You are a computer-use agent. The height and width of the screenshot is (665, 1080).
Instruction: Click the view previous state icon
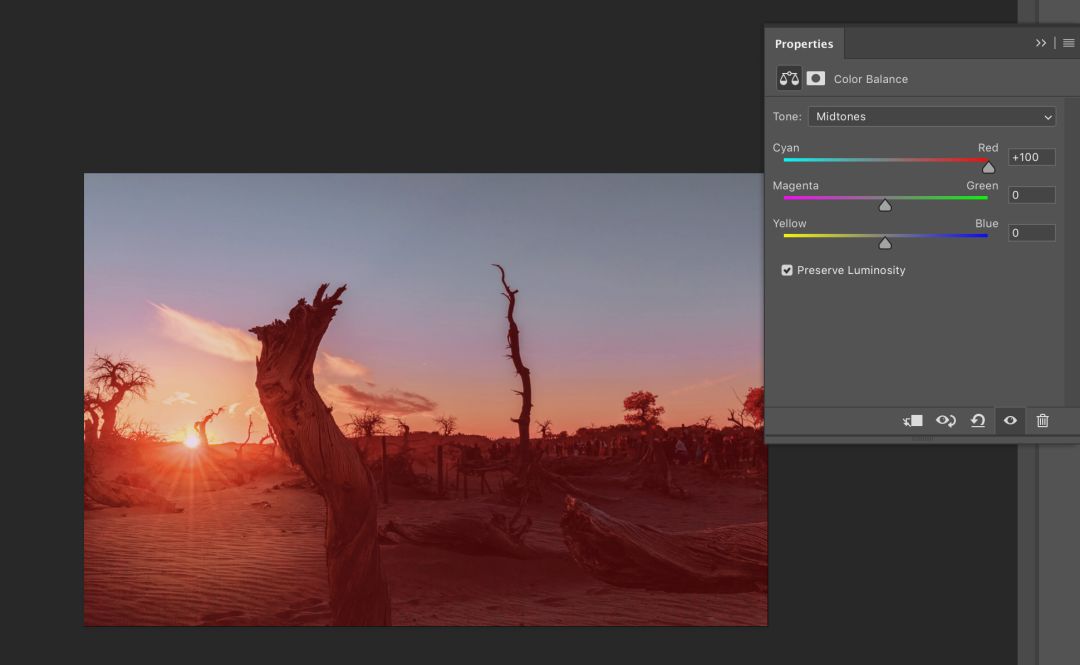click(945, 421)
